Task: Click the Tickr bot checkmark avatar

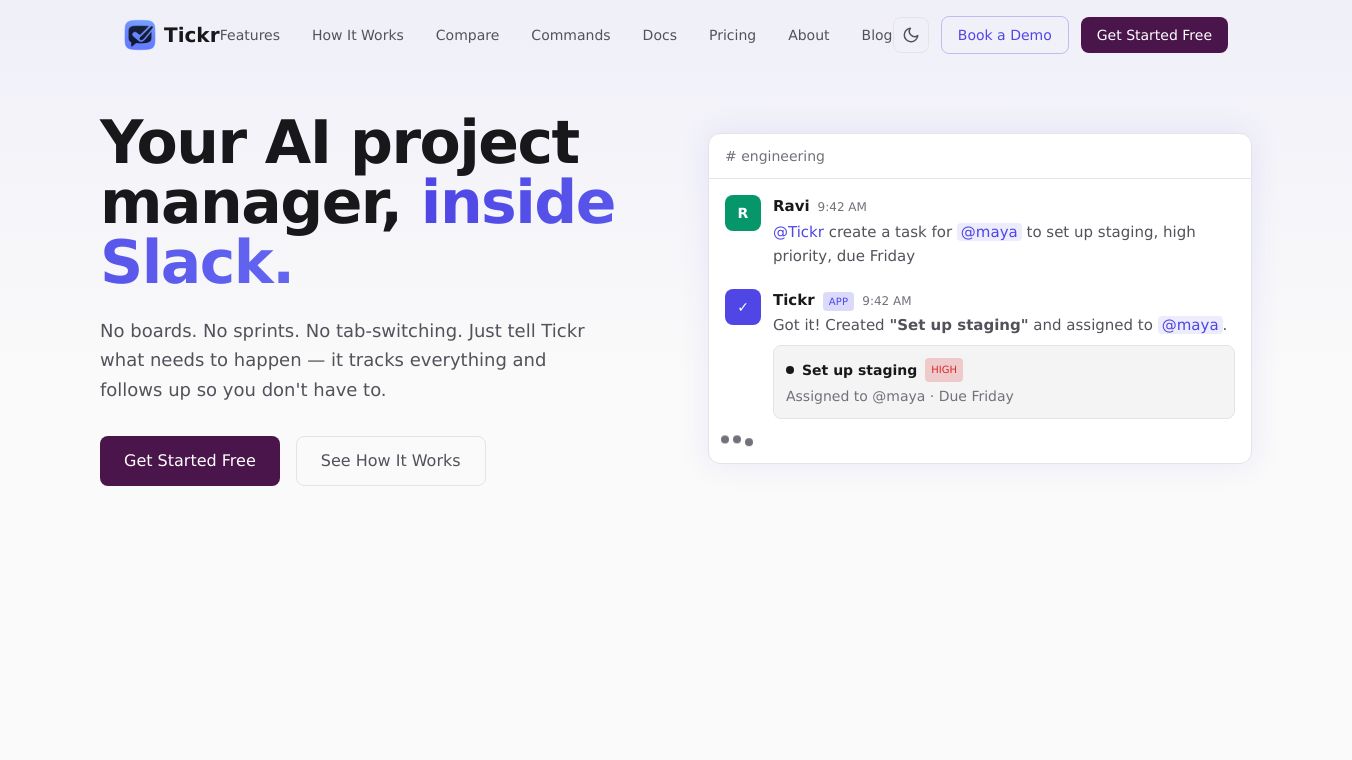Action: (743, 307)
